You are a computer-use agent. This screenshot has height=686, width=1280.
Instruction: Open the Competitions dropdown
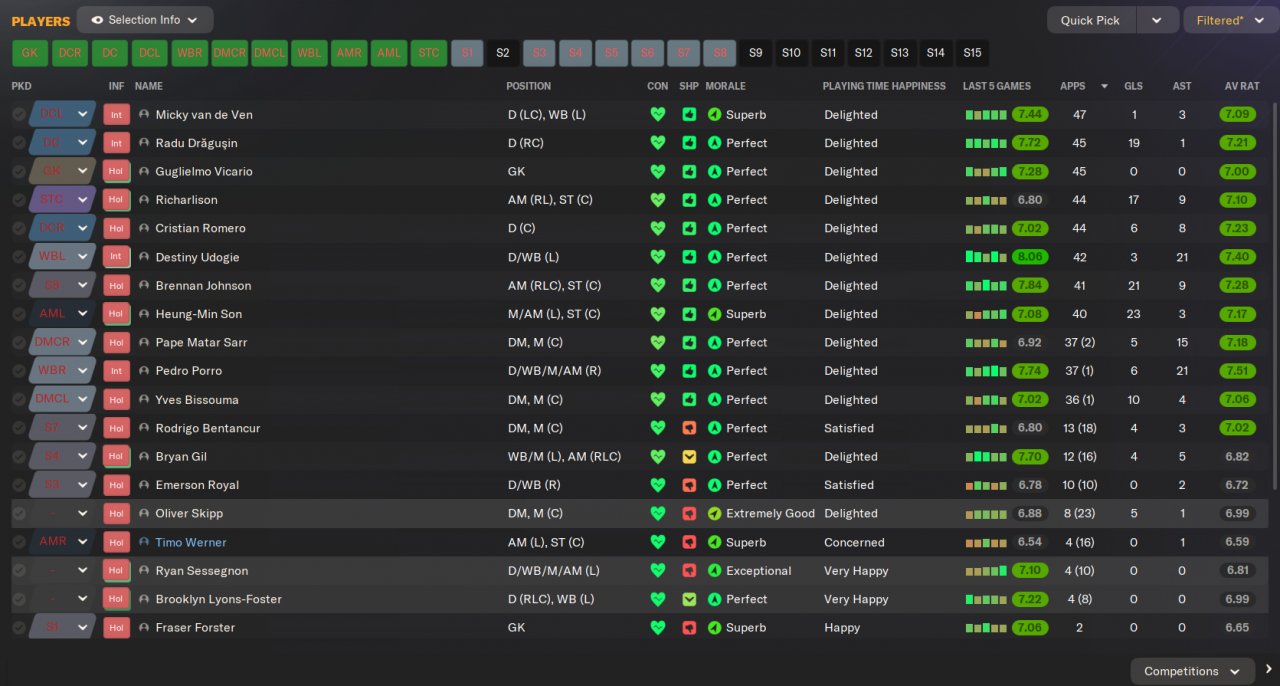1192,671
